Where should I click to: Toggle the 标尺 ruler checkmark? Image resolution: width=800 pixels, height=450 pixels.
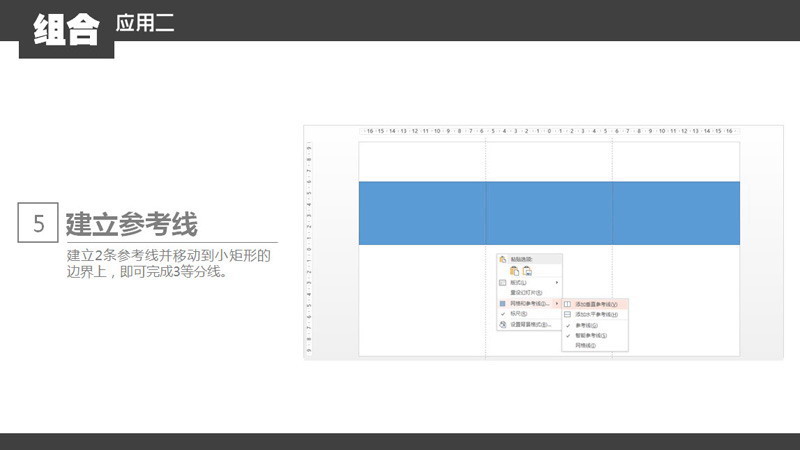[x=503, y=314]
